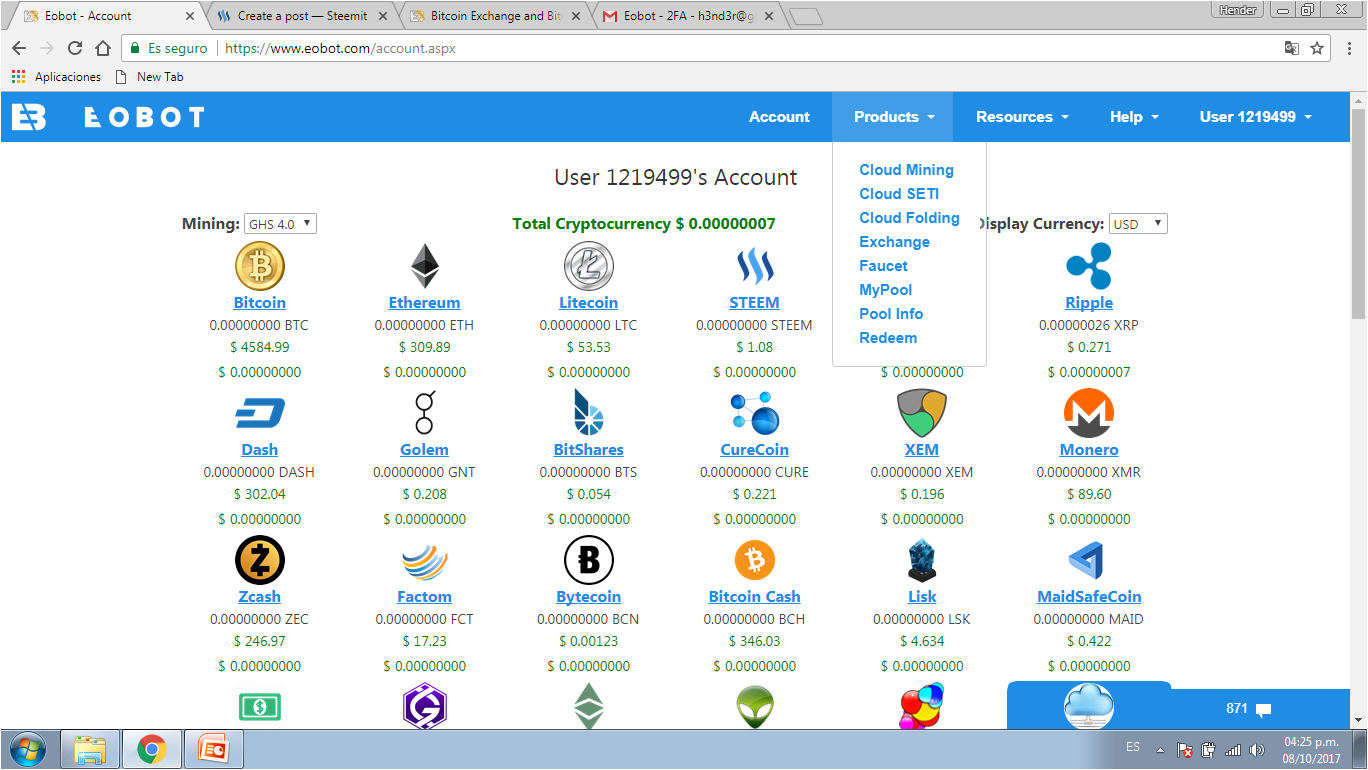Open the Windows Start menu
This screenshot has height=770, width=1368.
pyautogui.click(x=27, y=749)
